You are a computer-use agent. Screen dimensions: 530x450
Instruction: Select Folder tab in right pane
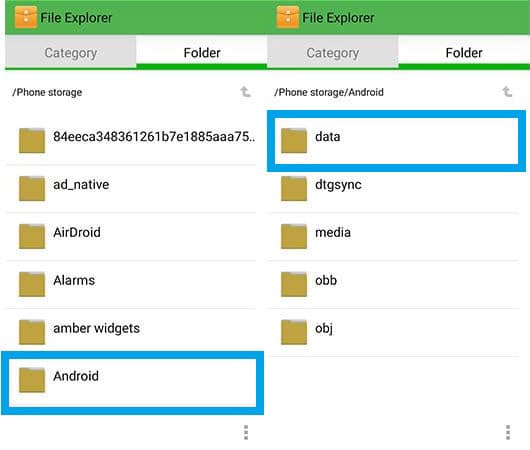pyautogui.click(x=464, y=52)
